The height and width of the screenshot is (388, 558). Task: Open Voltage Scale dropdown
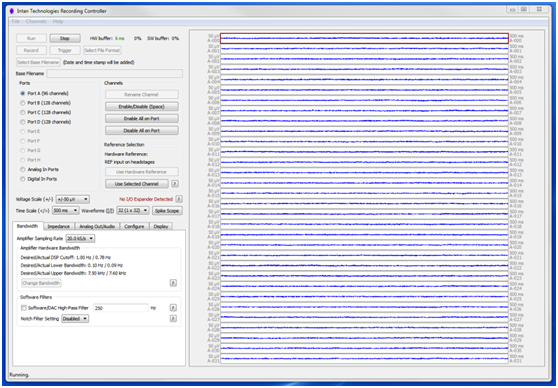click(x=73, y=199)
